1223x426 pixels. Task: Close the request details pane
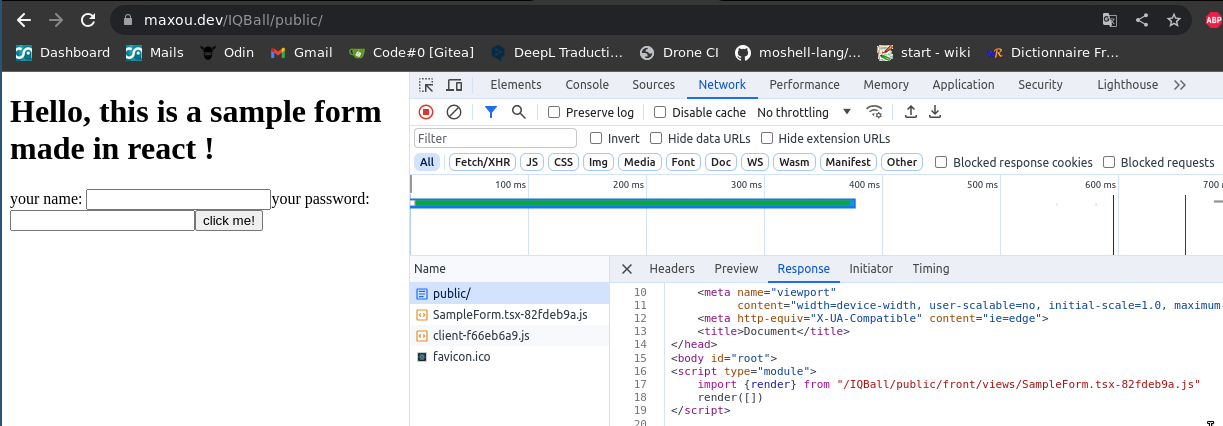point(627,269)
